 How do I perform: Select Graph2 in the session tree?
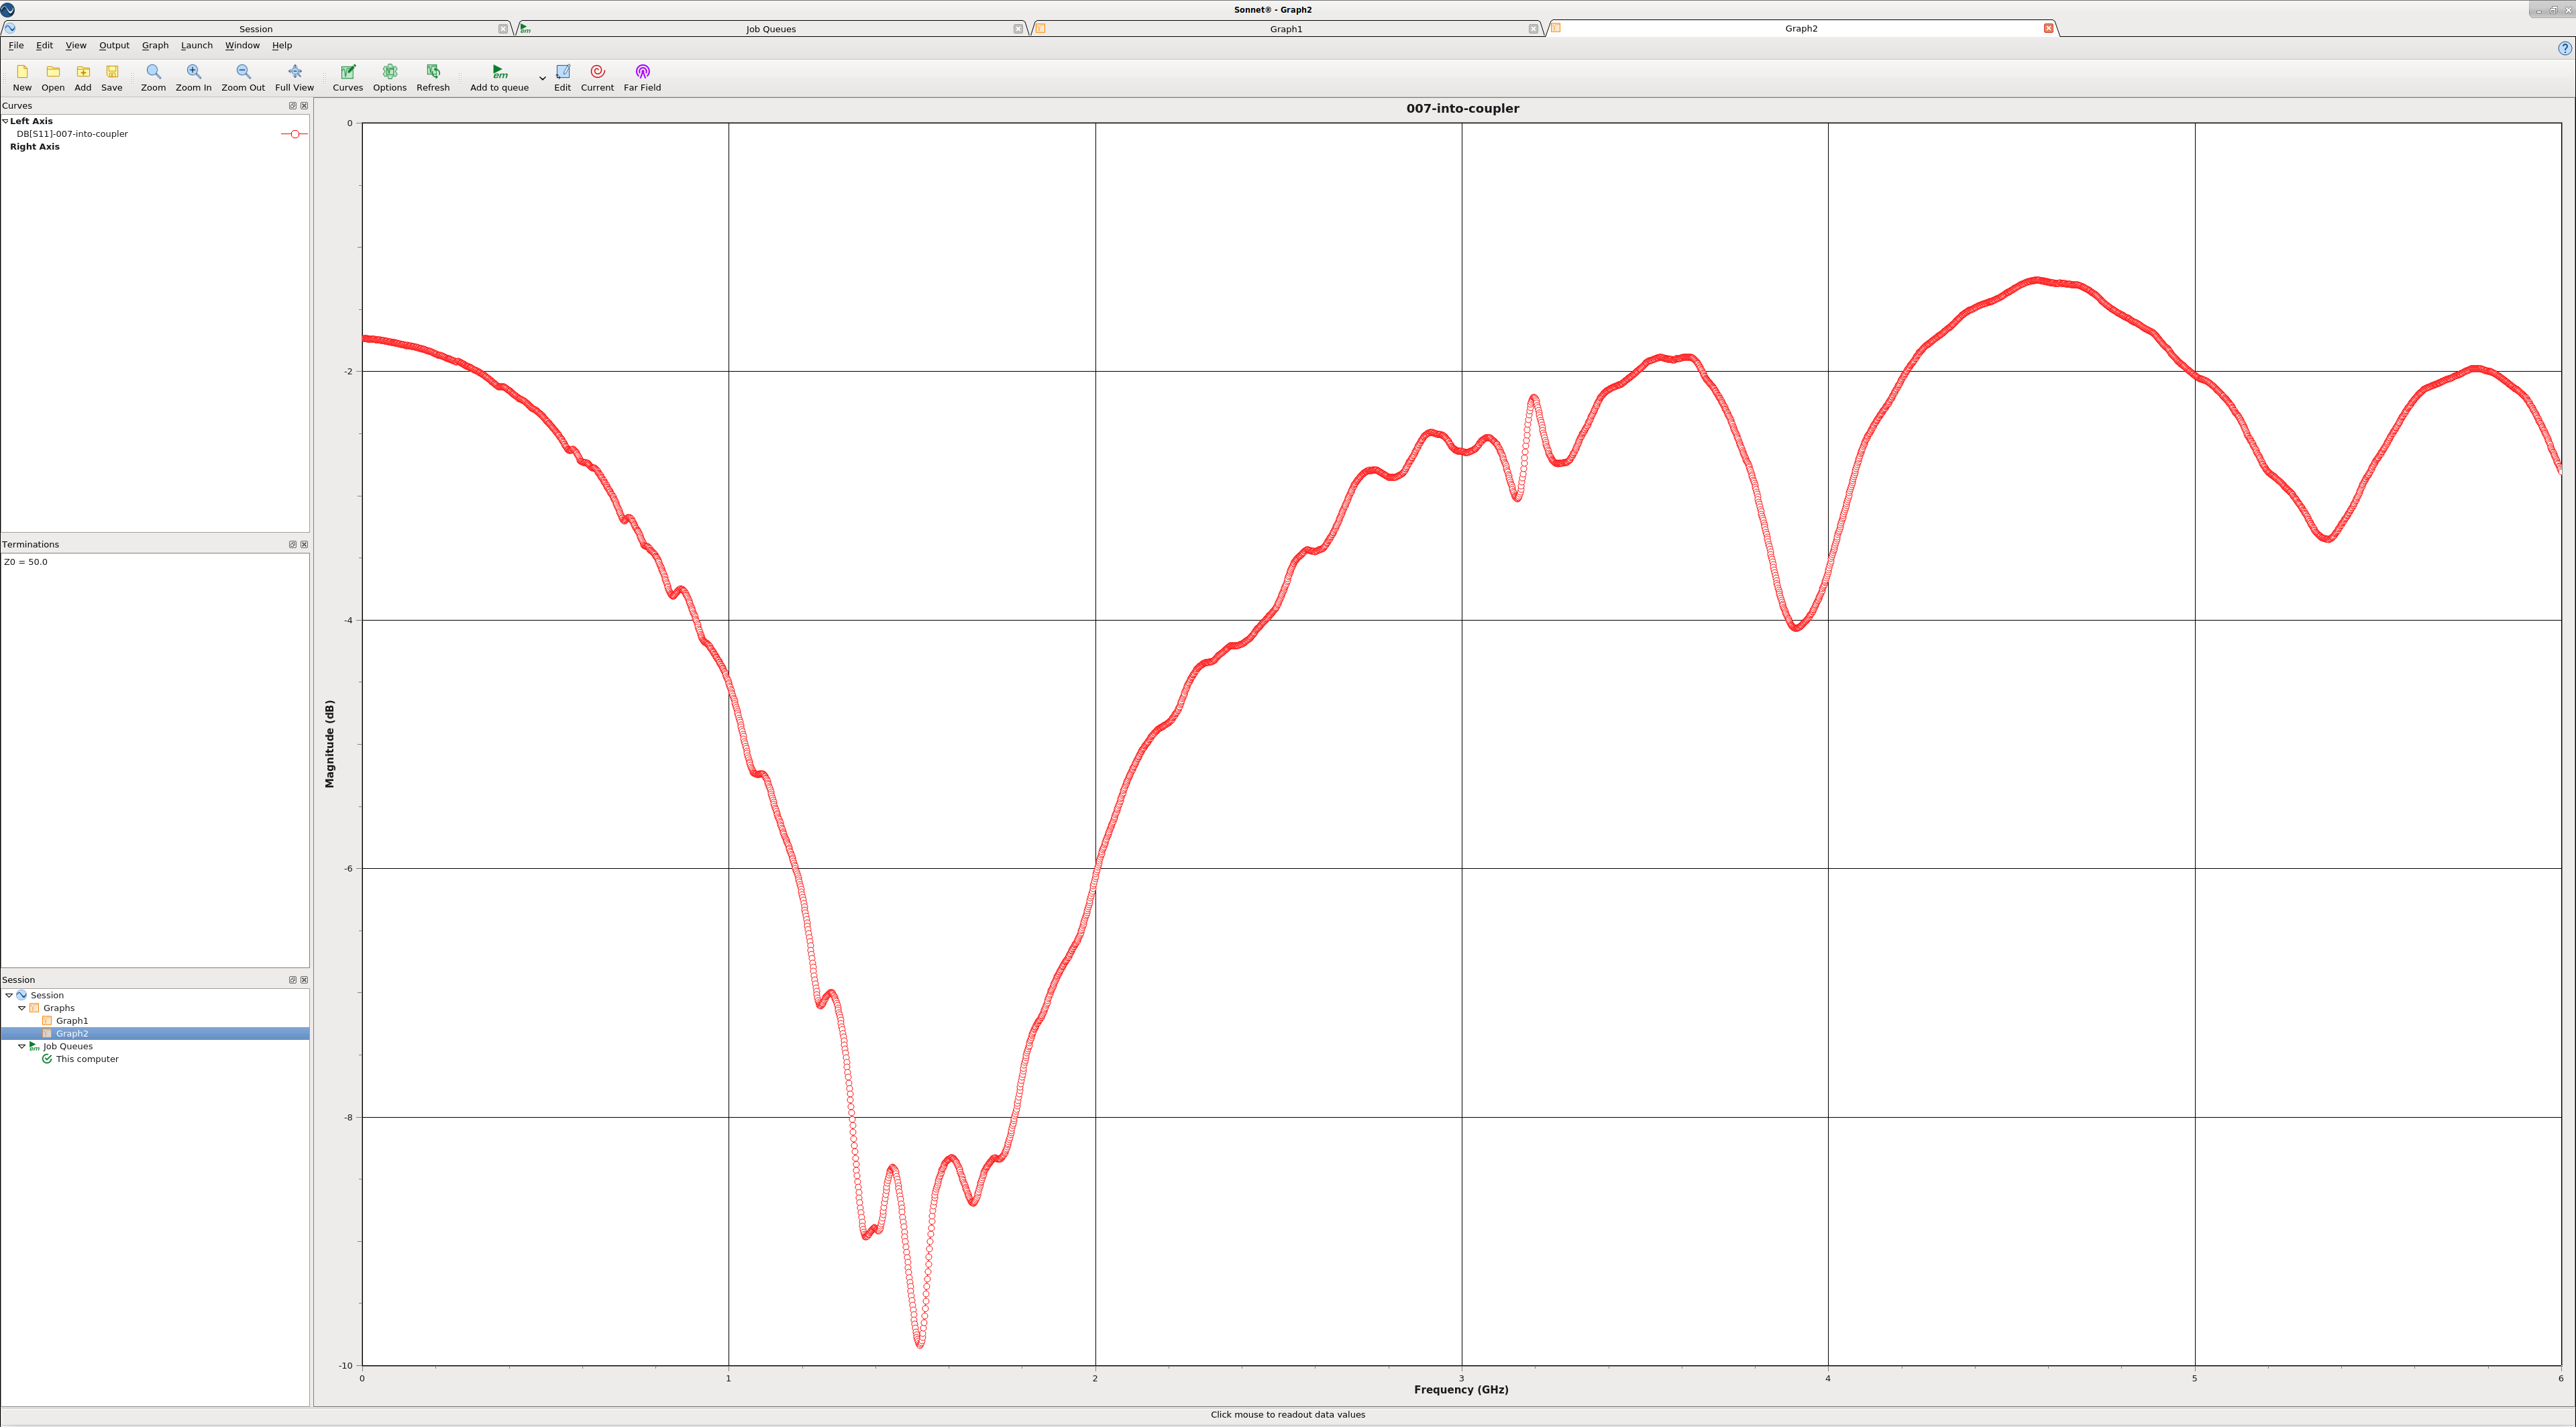72,1034
